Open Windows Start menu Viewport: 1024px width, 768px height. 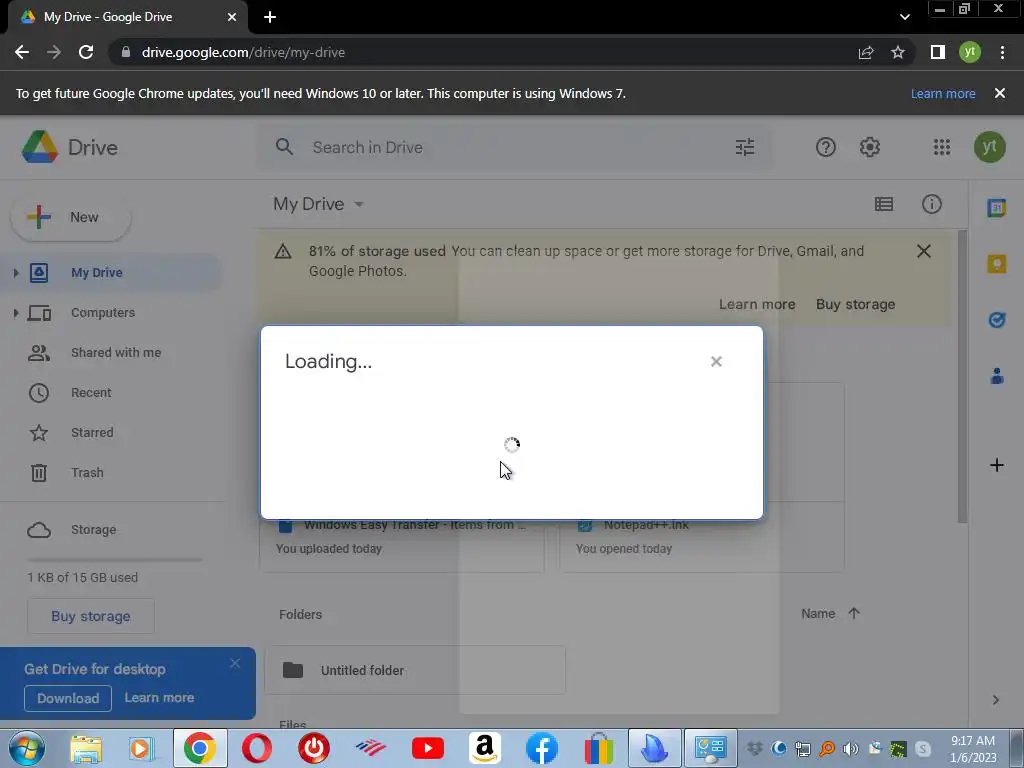[27, 748]
